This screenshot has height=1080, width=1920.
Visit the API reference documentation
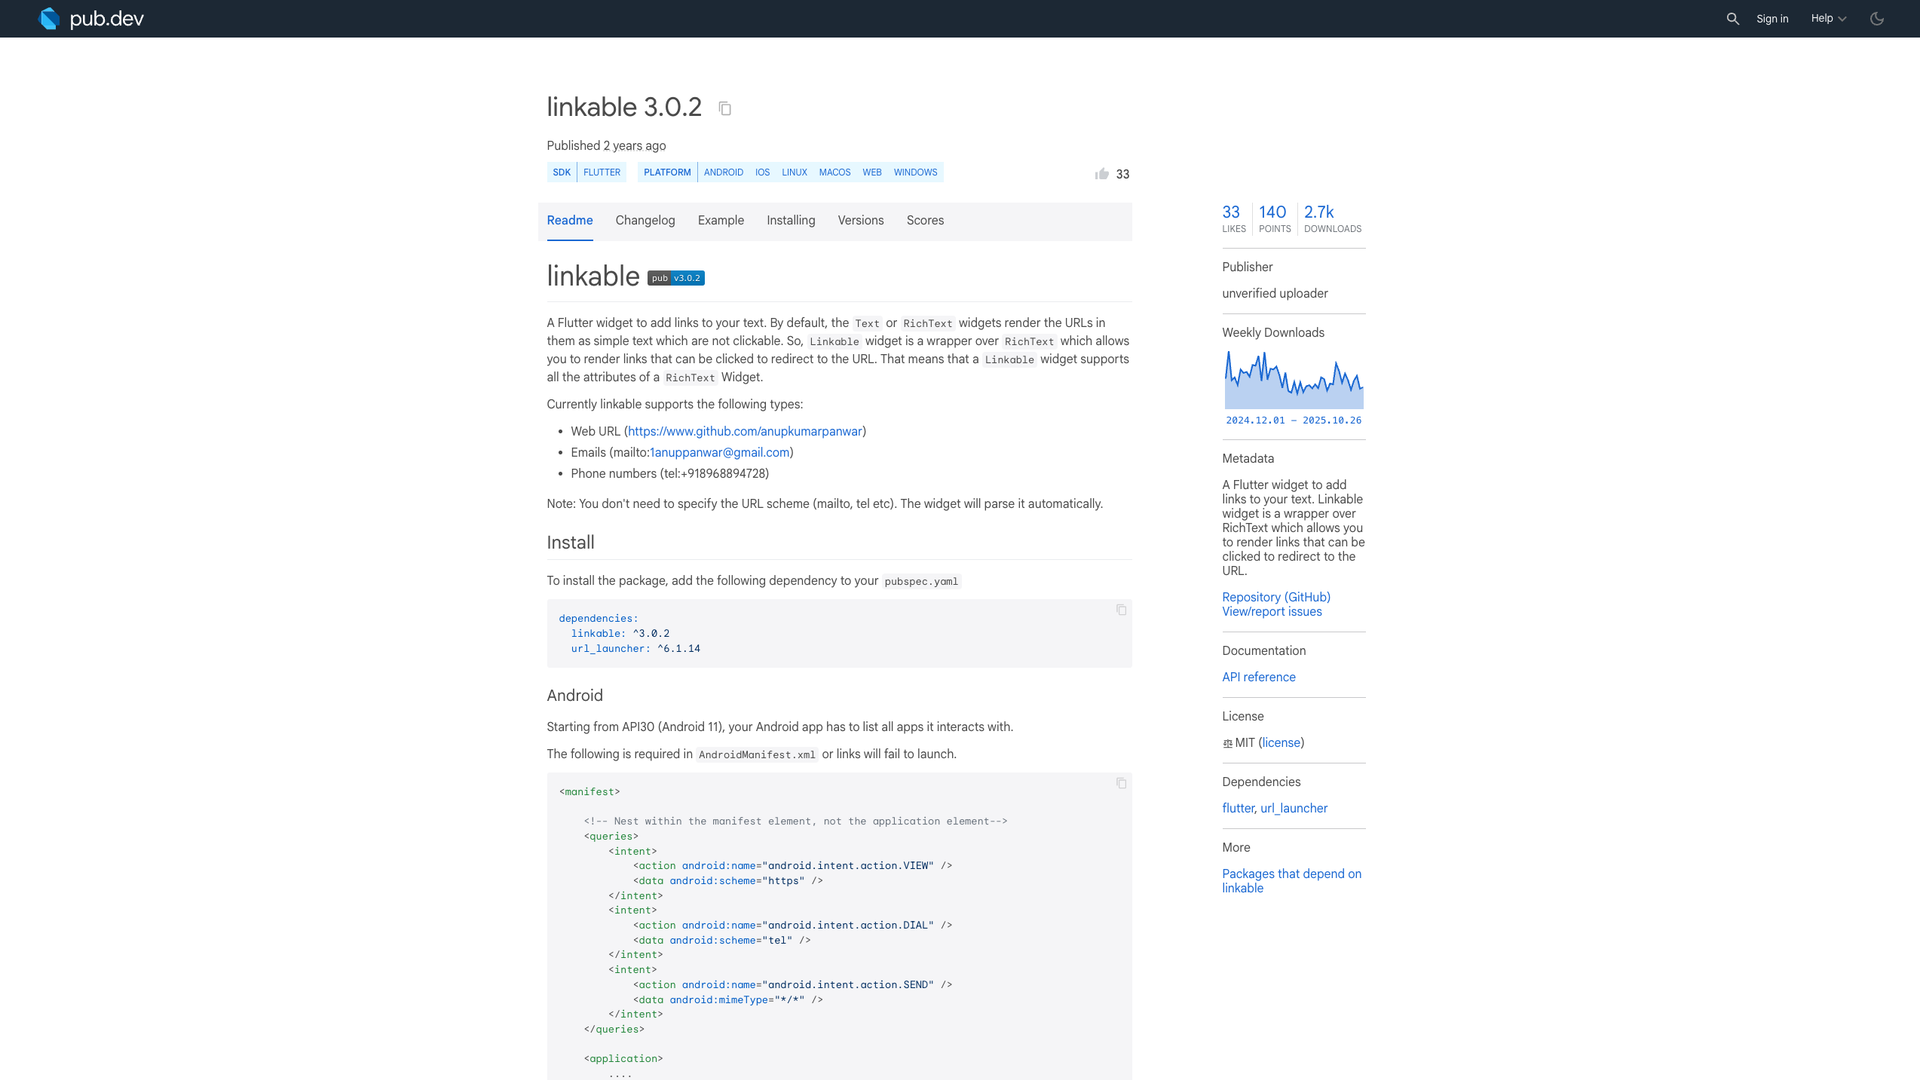tap(1258, 677)
